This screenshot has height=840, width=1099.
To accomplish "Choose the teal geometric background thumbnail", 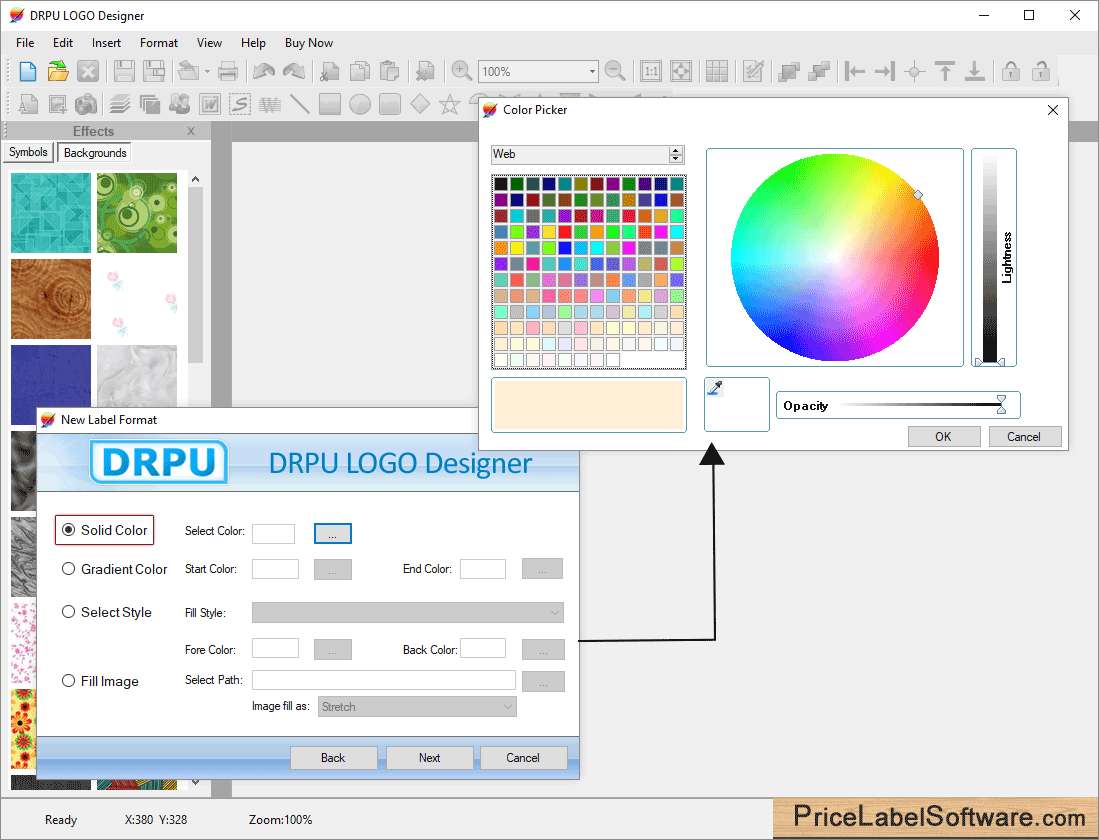I will pyautogui.click(x=51, y=213).
